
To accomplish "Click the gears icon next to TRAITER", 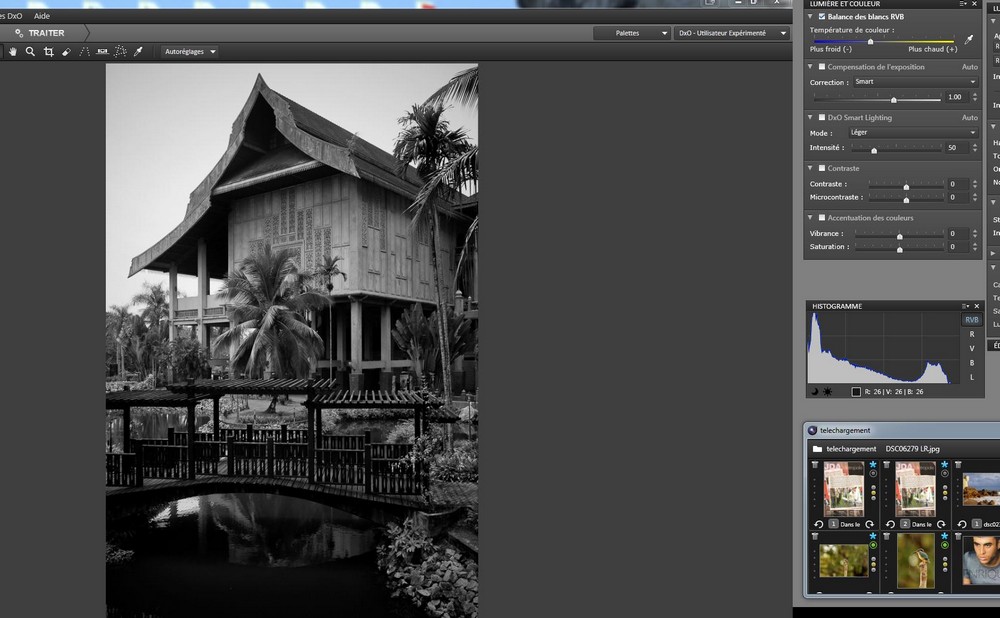I will (x=18, y=33).
